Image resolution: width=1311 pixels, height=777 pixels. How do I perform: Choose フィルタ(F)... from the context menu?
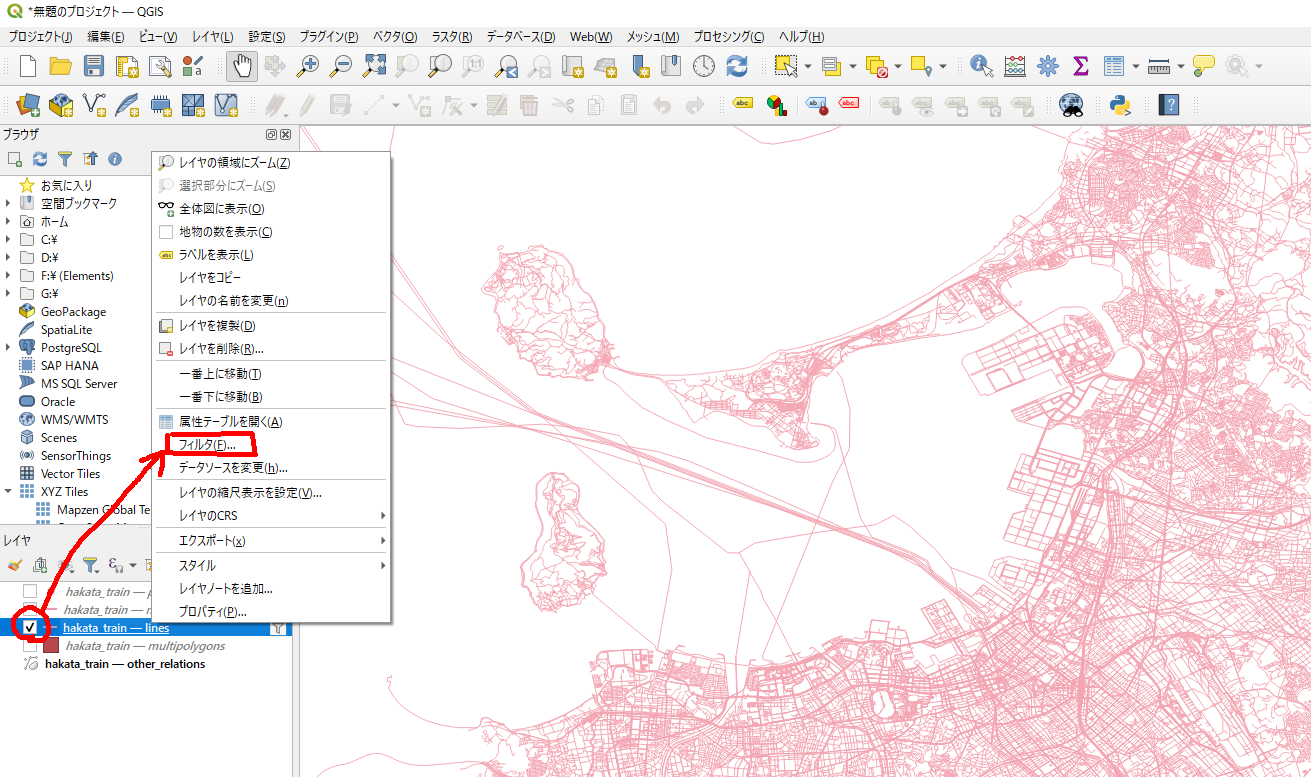tap(206, 444)
